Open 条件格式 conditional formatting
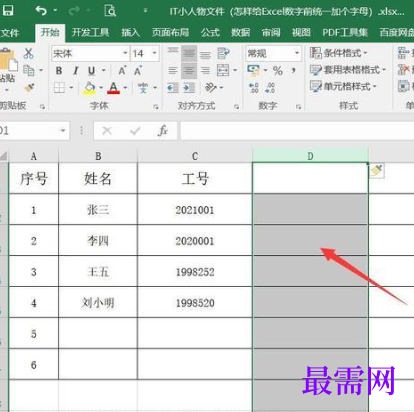 (339, 53)
